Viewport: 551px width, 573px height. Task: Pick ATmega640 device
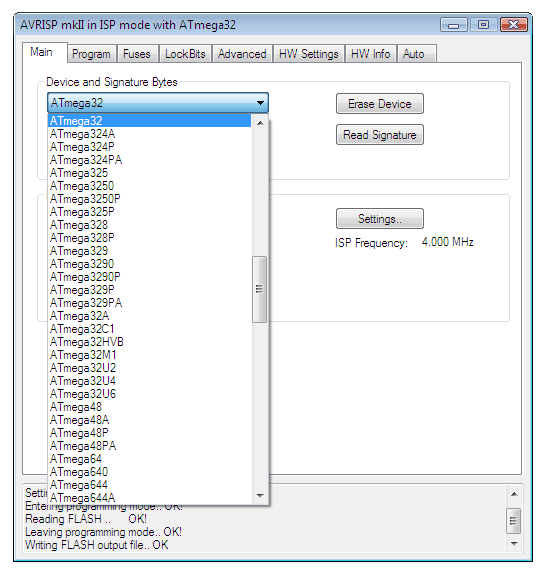click(x=149, y=472)
